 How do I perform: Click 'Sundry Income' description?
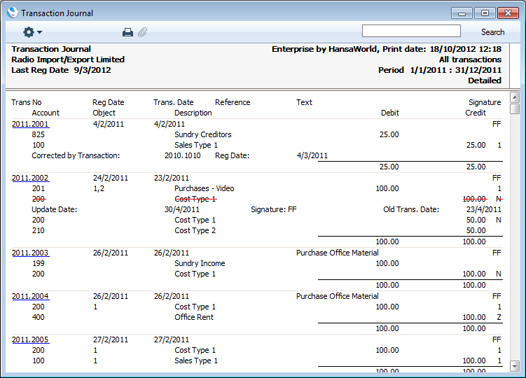(200, 263)
